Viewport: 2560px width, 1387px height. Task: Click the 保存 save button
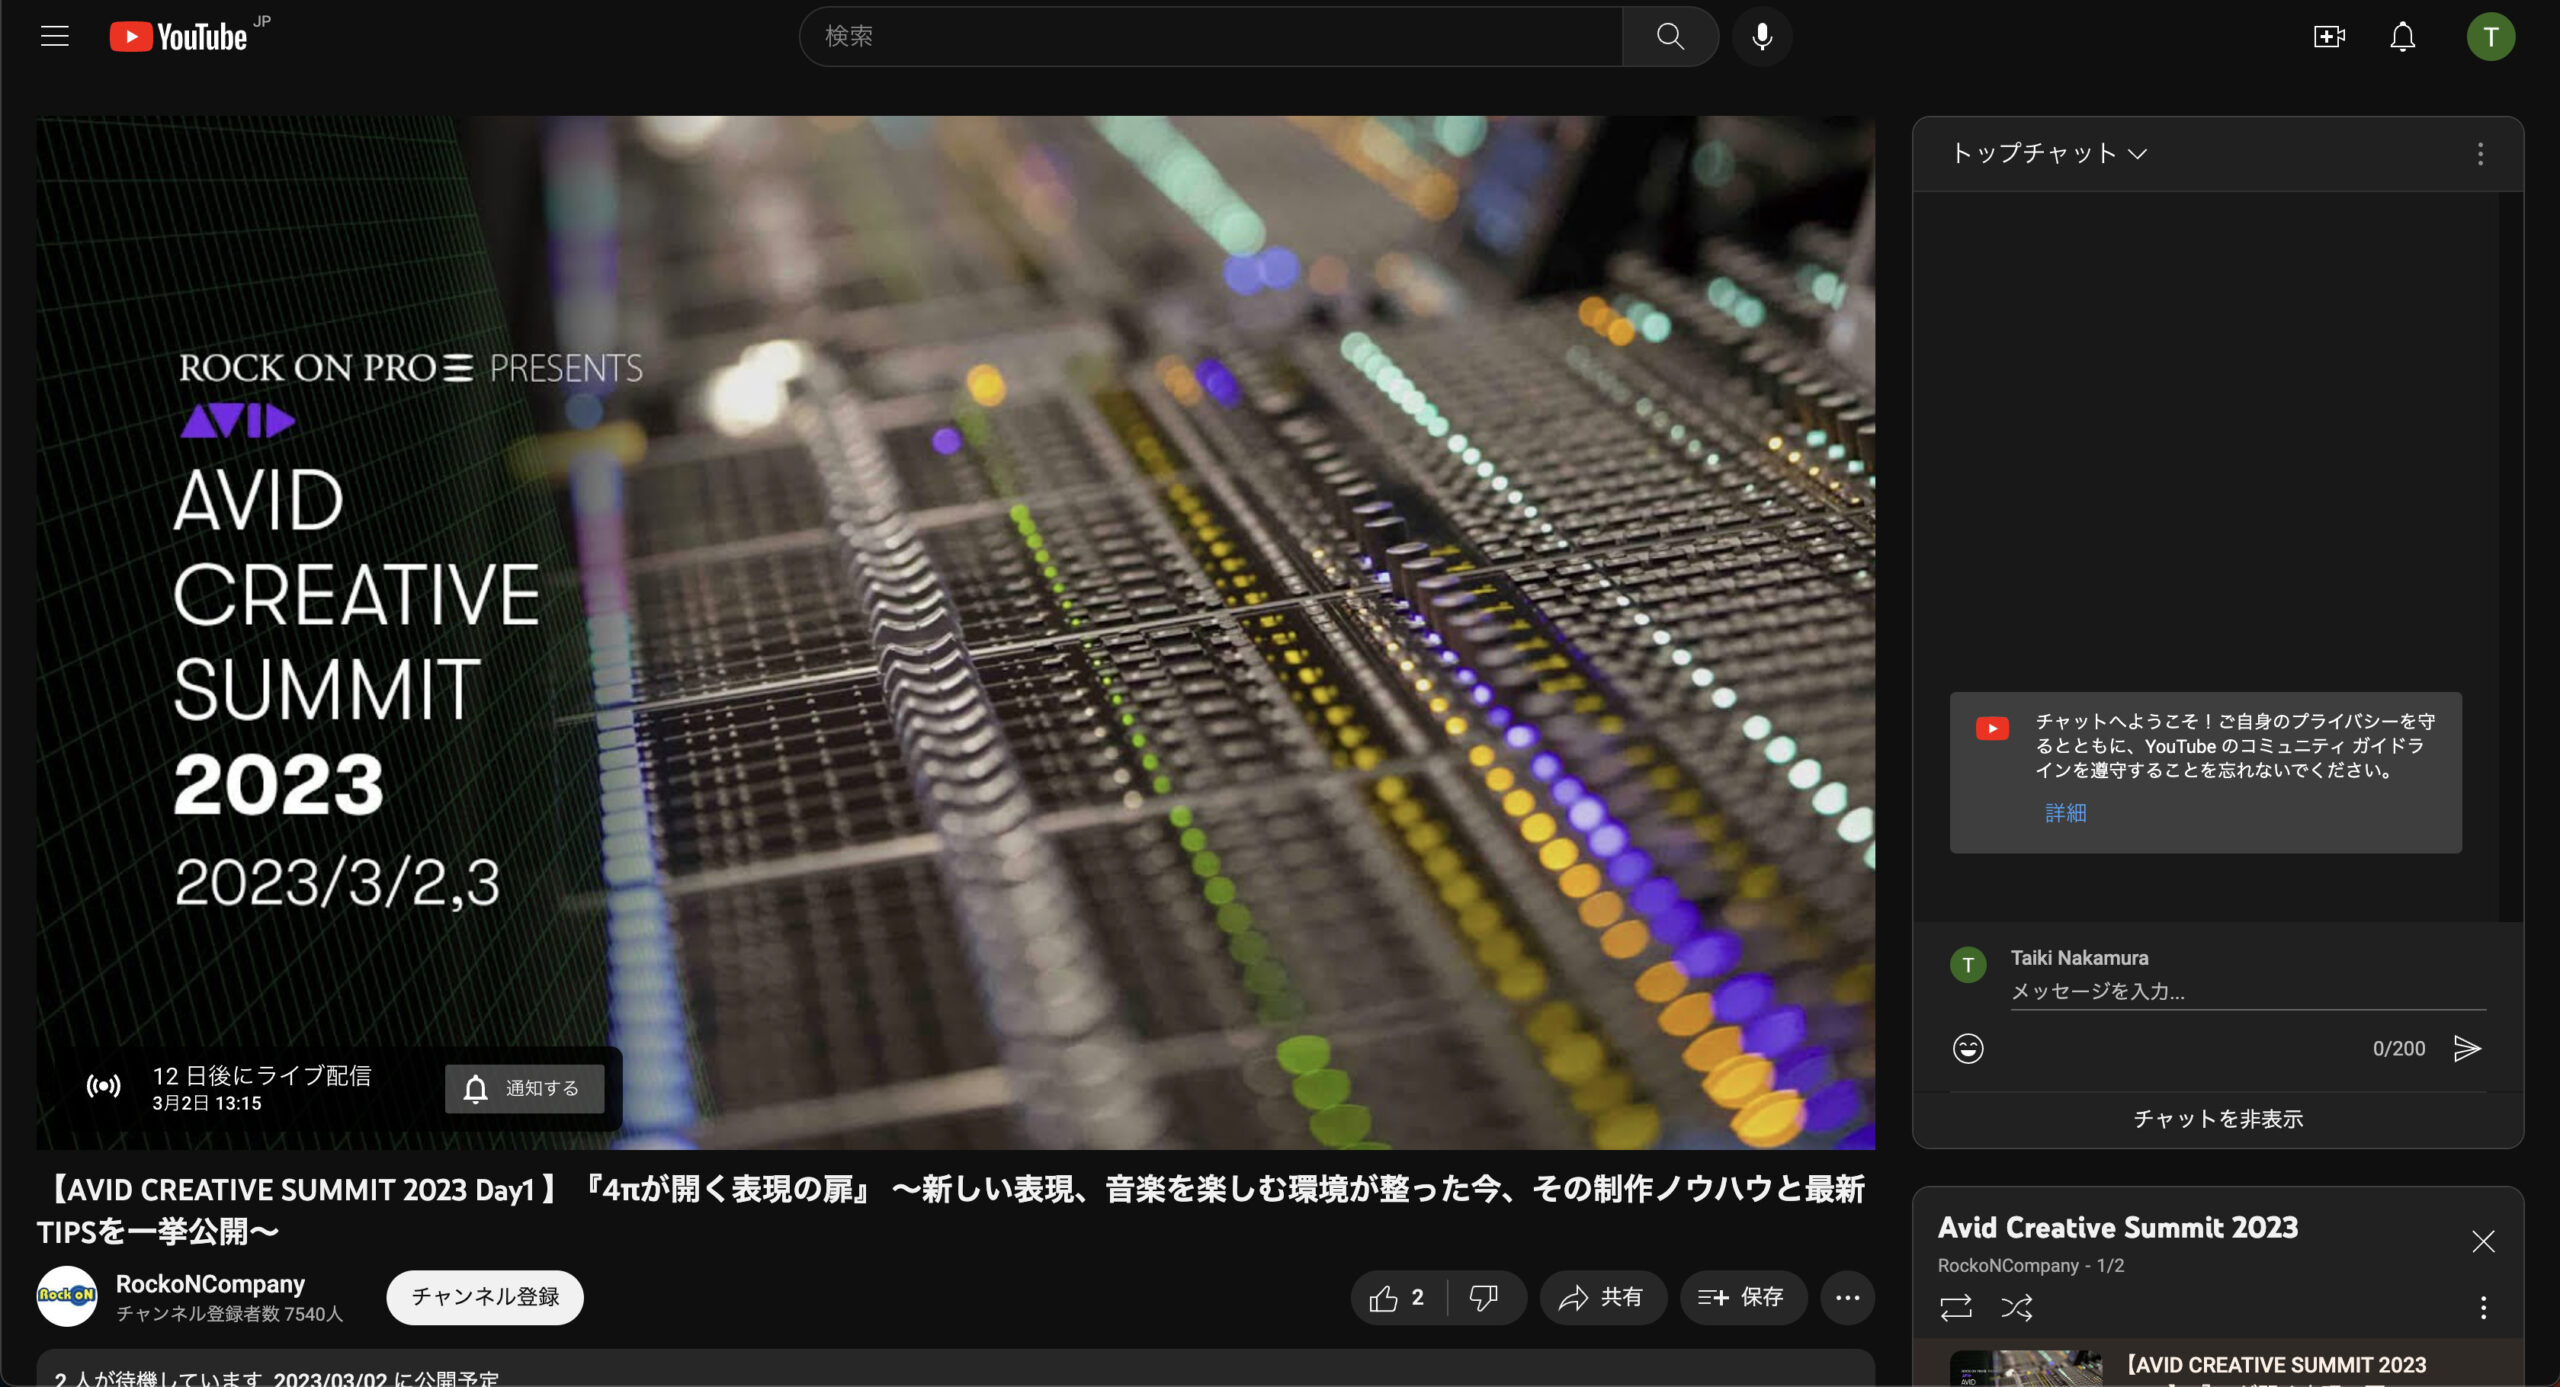[x=1742, y=1298]
